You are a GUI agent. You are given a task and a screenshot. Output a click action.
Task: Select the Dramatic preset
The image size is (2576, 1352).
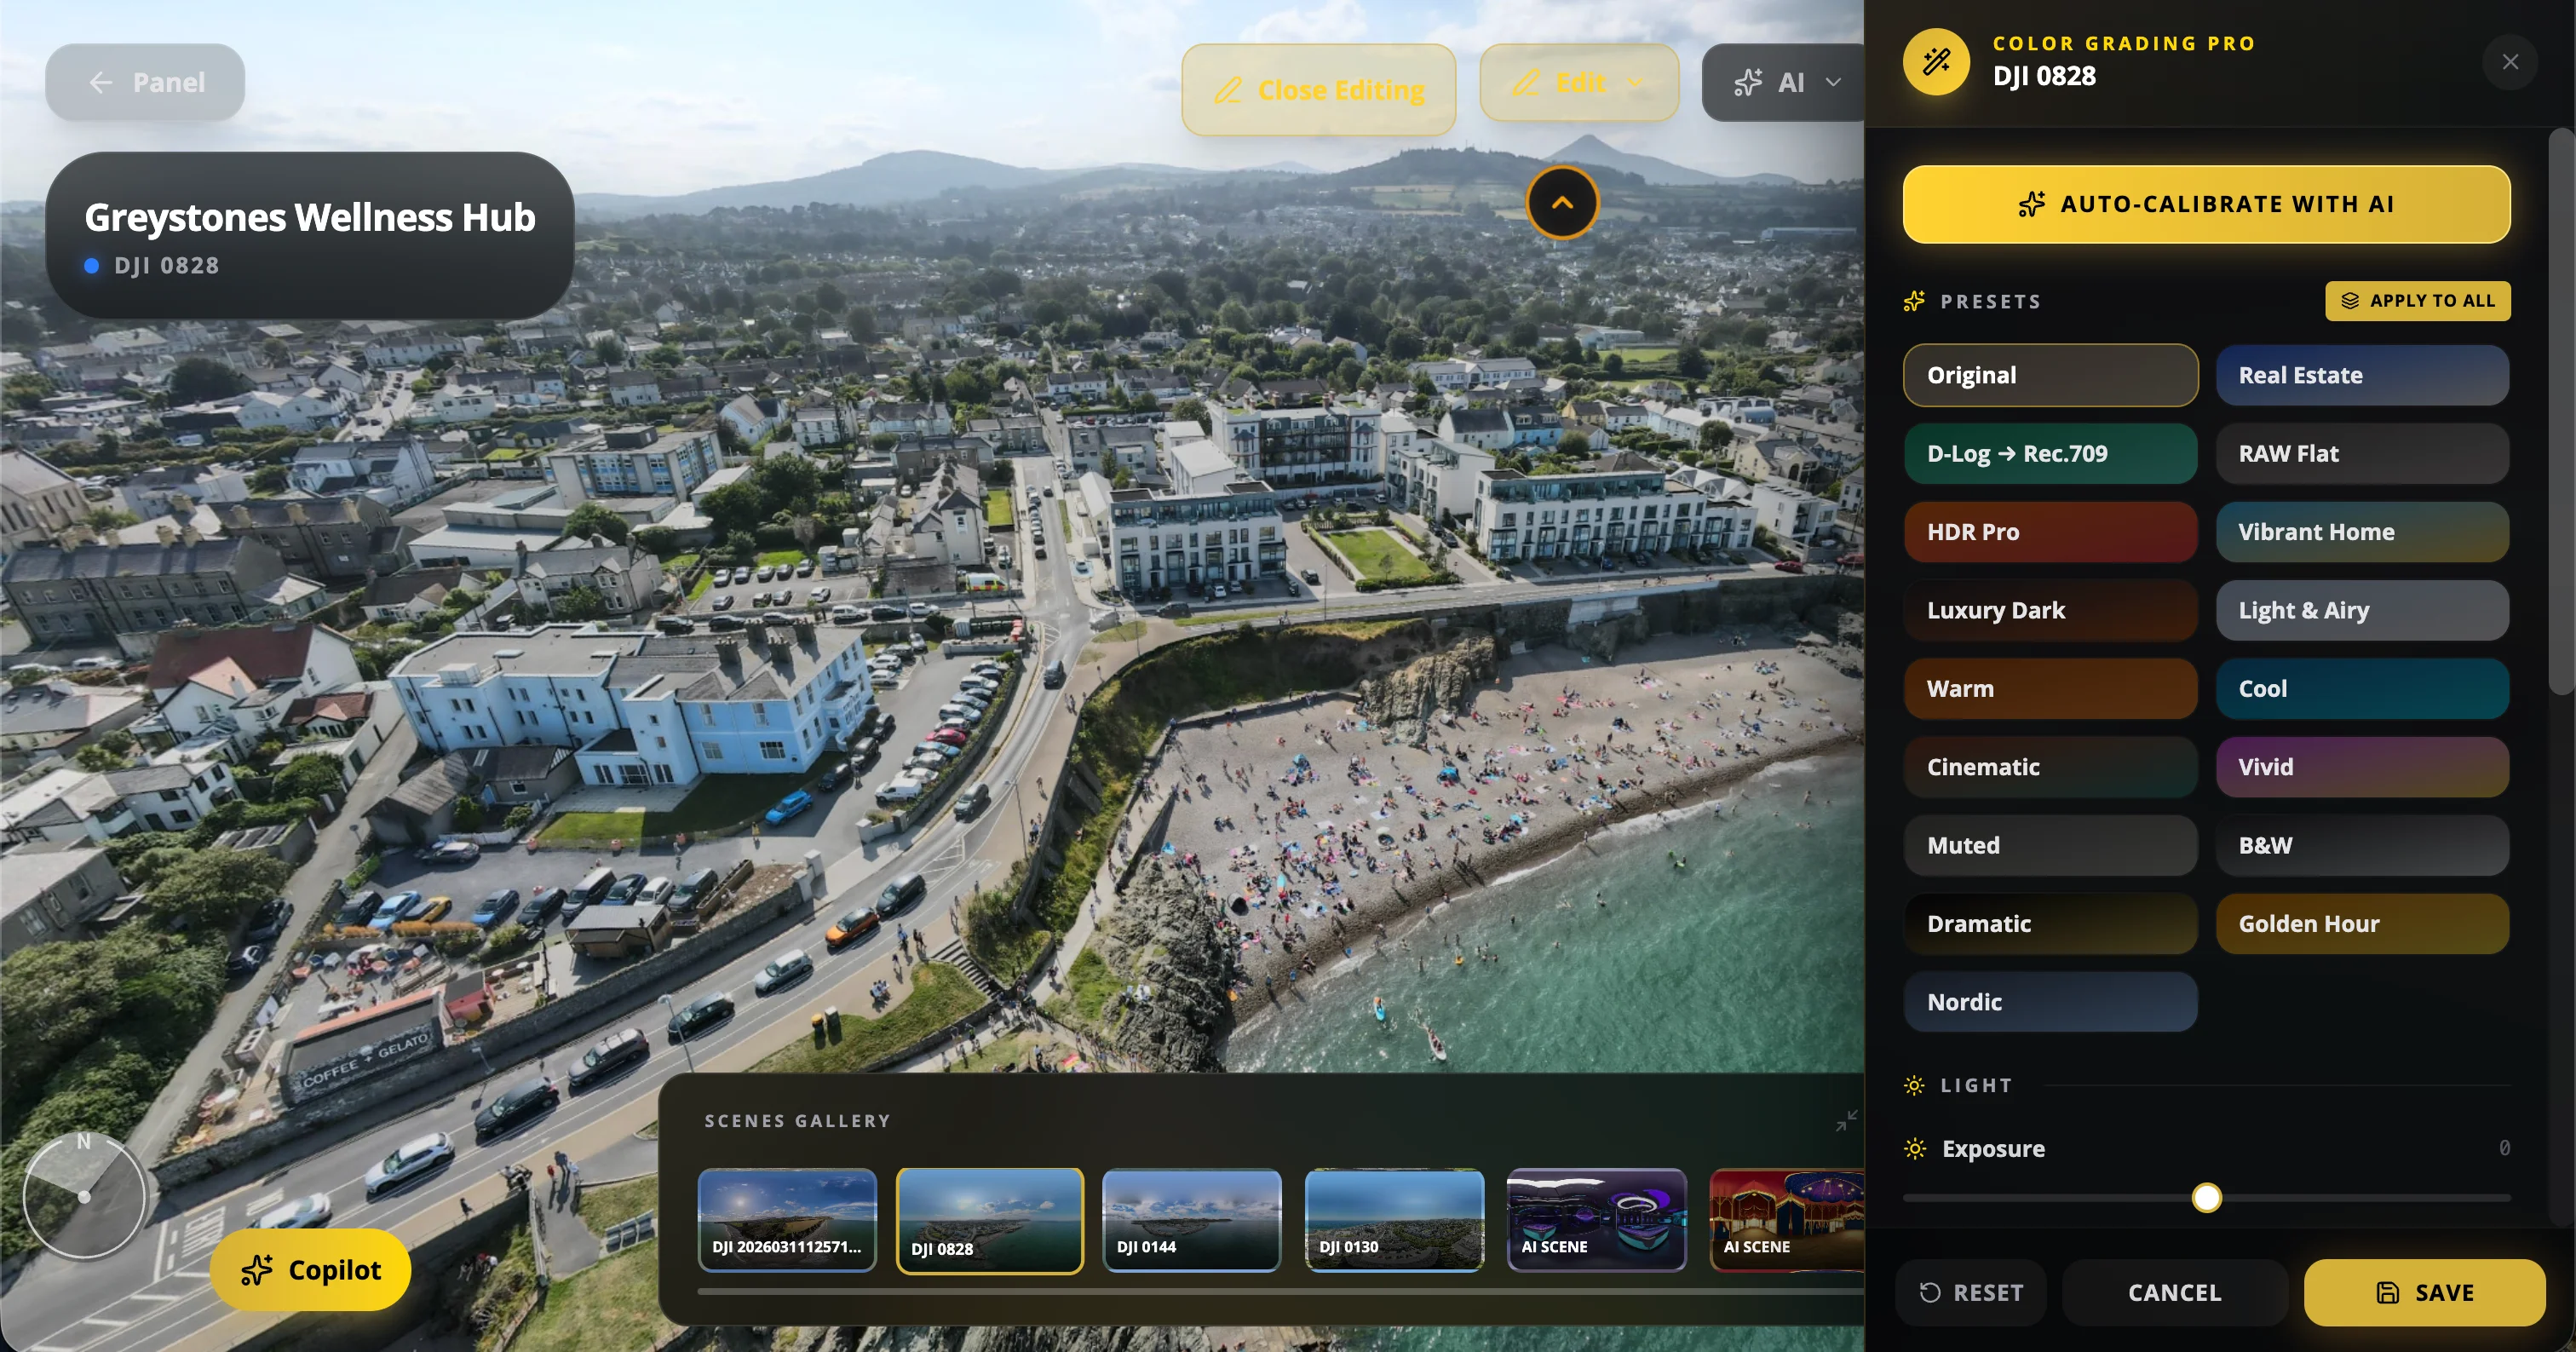2050,923
